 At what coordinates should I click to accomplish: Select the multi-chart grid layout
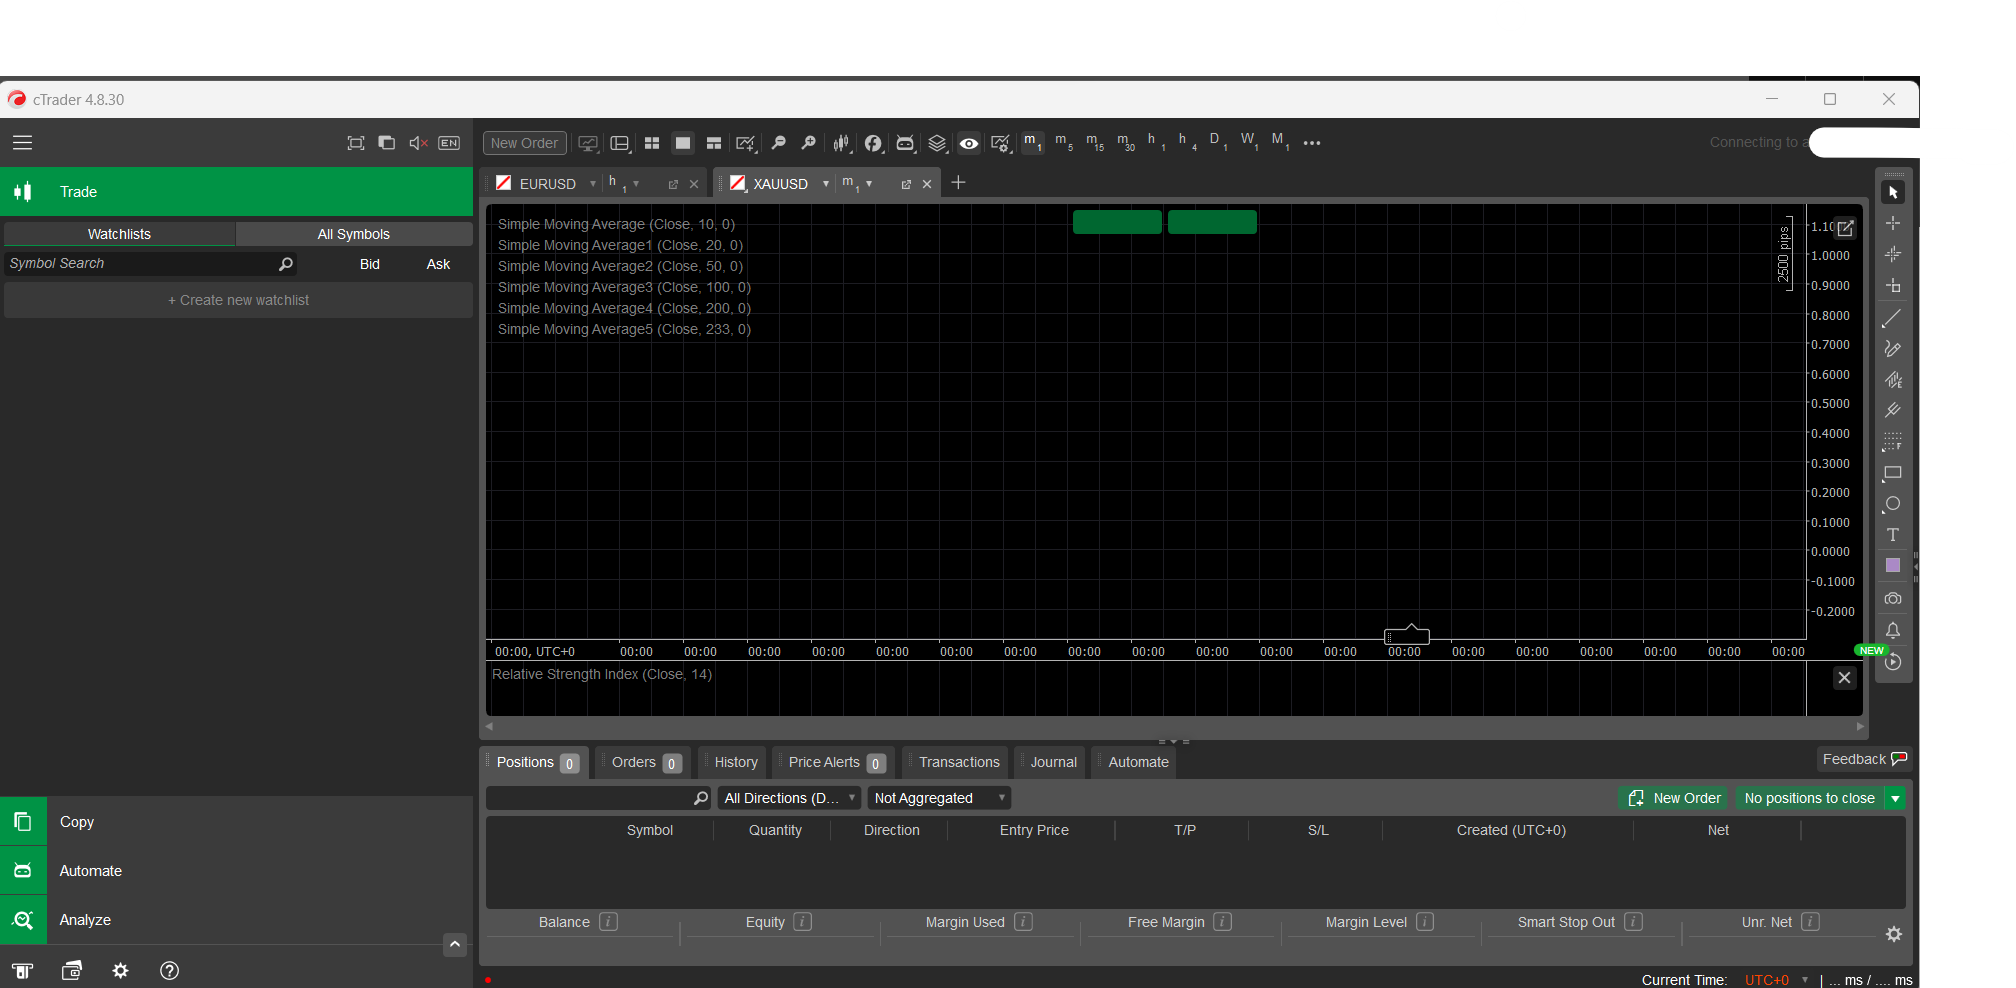pos(652,143)
